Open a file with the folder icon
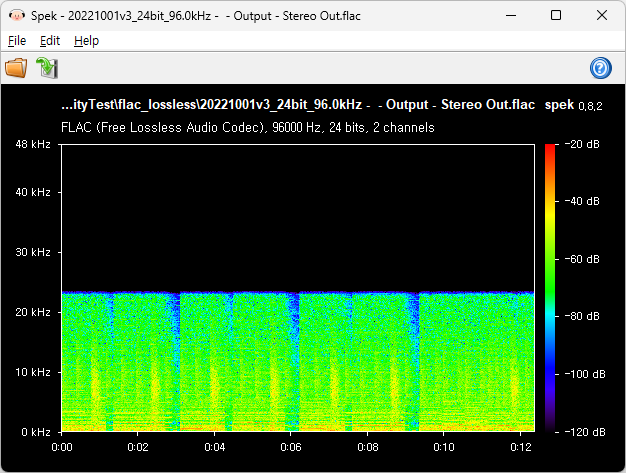The image size is (626, 473). [x=16, y=67]
